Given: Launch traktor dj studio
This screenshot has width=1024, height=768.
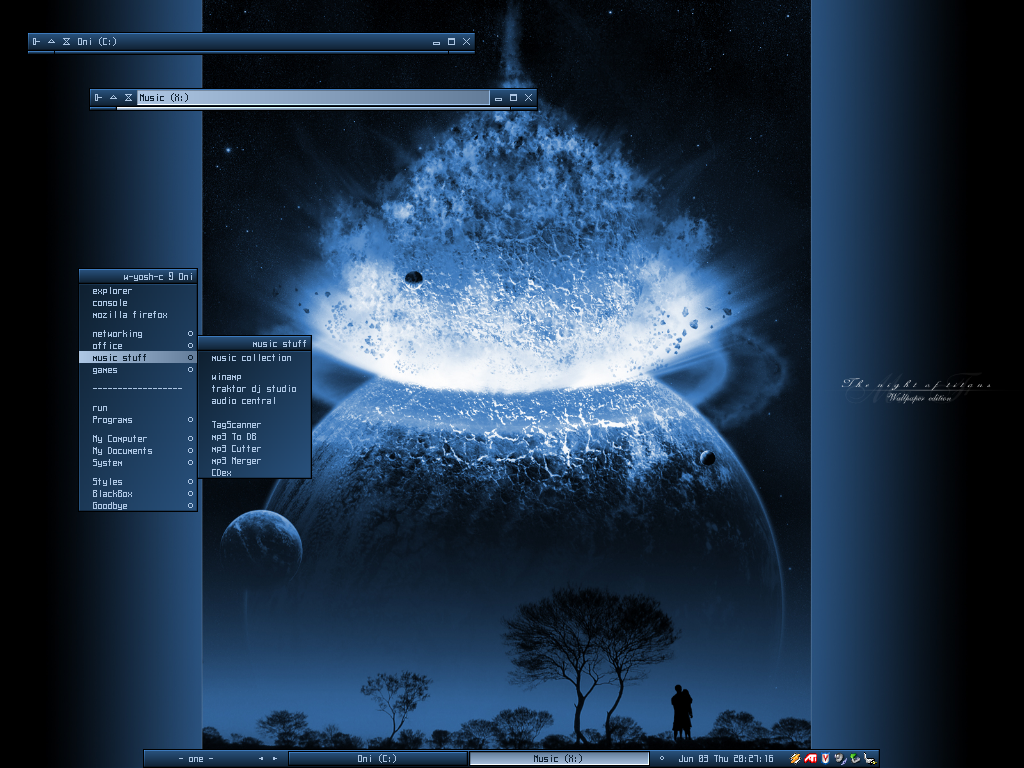Looking at the screenshot, I should tap(255, 389).
